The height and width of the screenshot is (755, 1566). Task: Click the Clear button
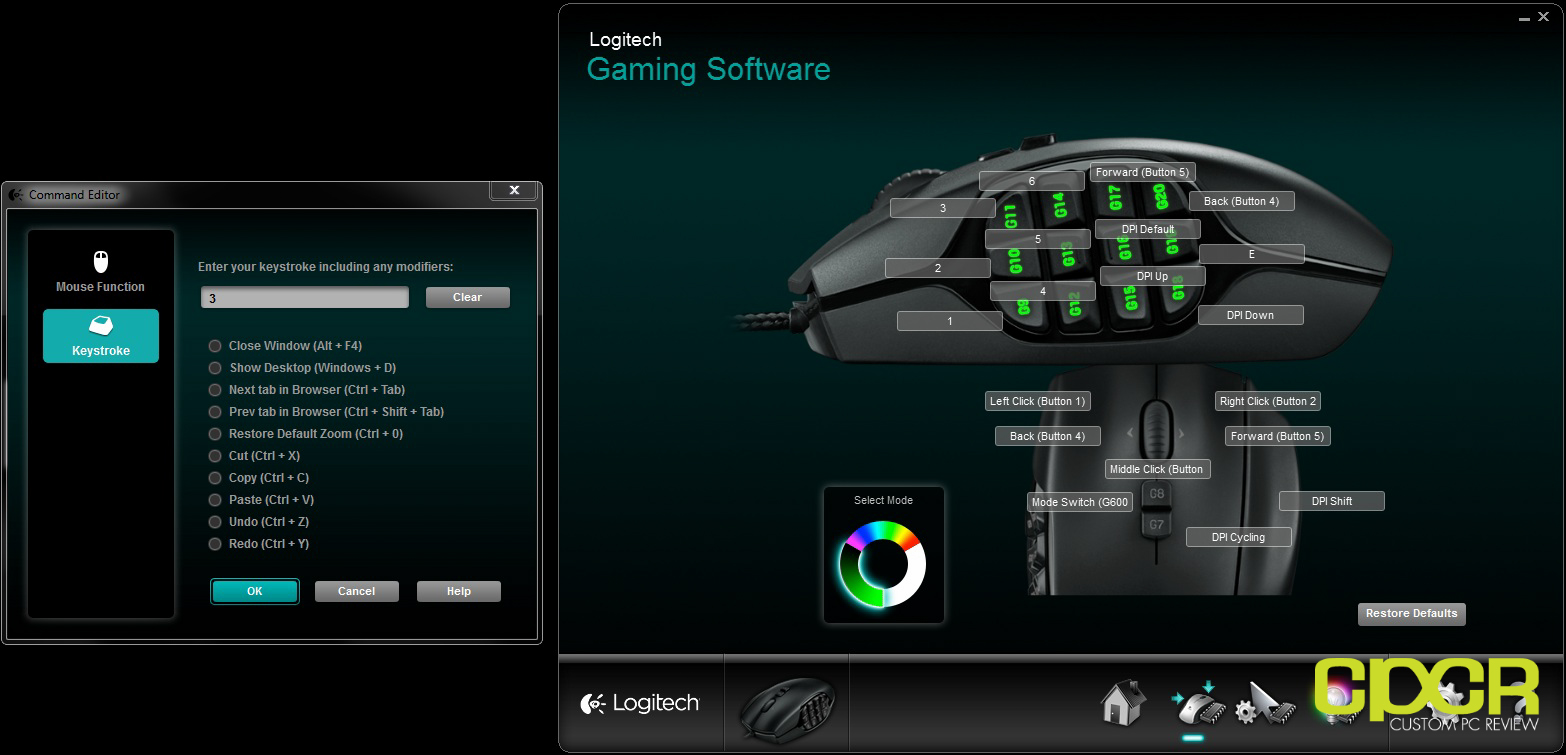tap(468, 297)
